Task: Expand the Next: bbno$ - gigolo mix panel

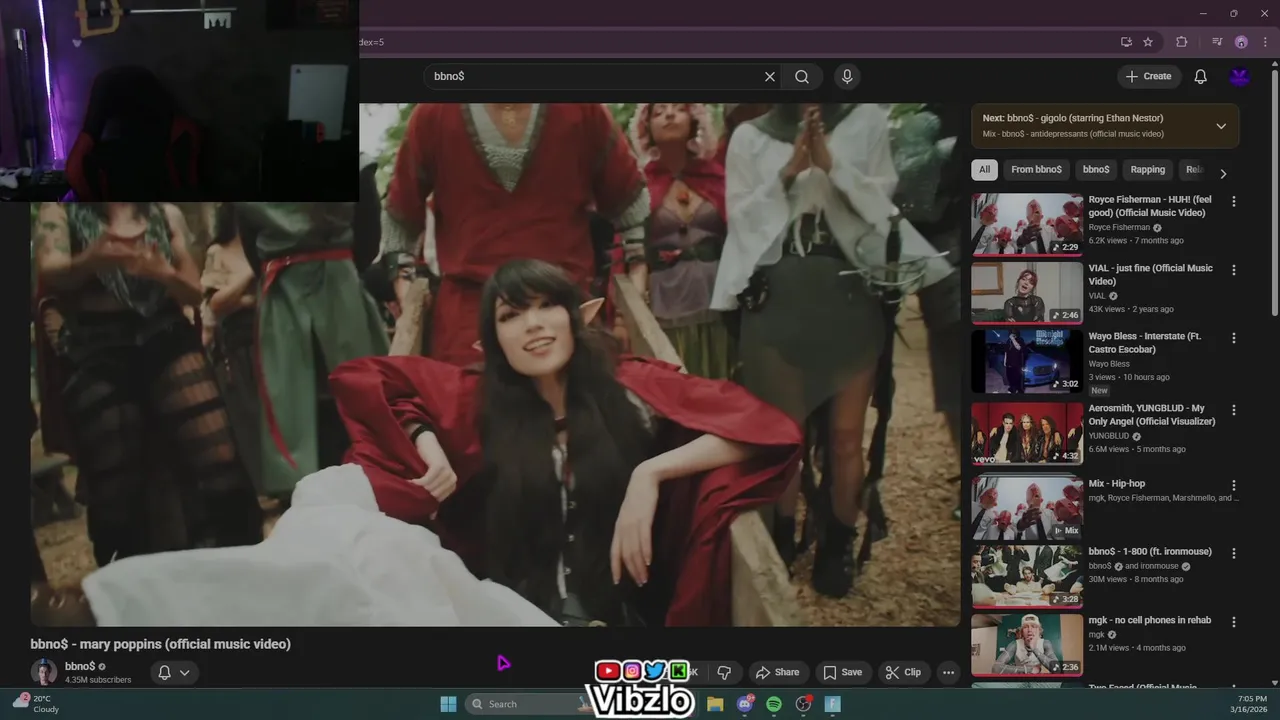Action: click(x=1221, y=126)
